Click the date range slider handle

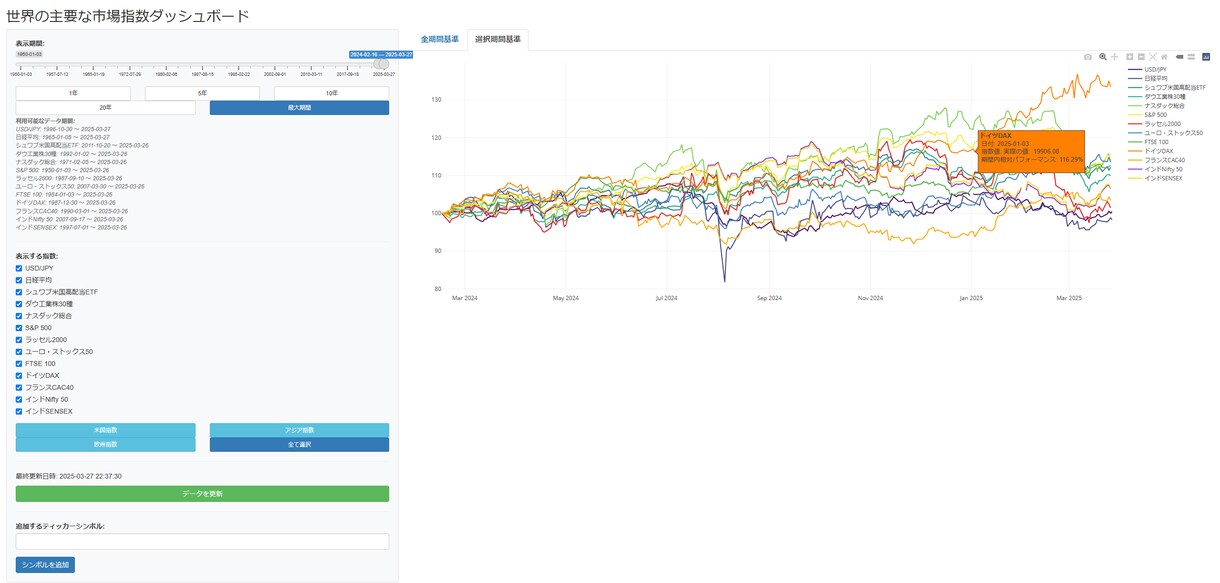tap(381, 64)
